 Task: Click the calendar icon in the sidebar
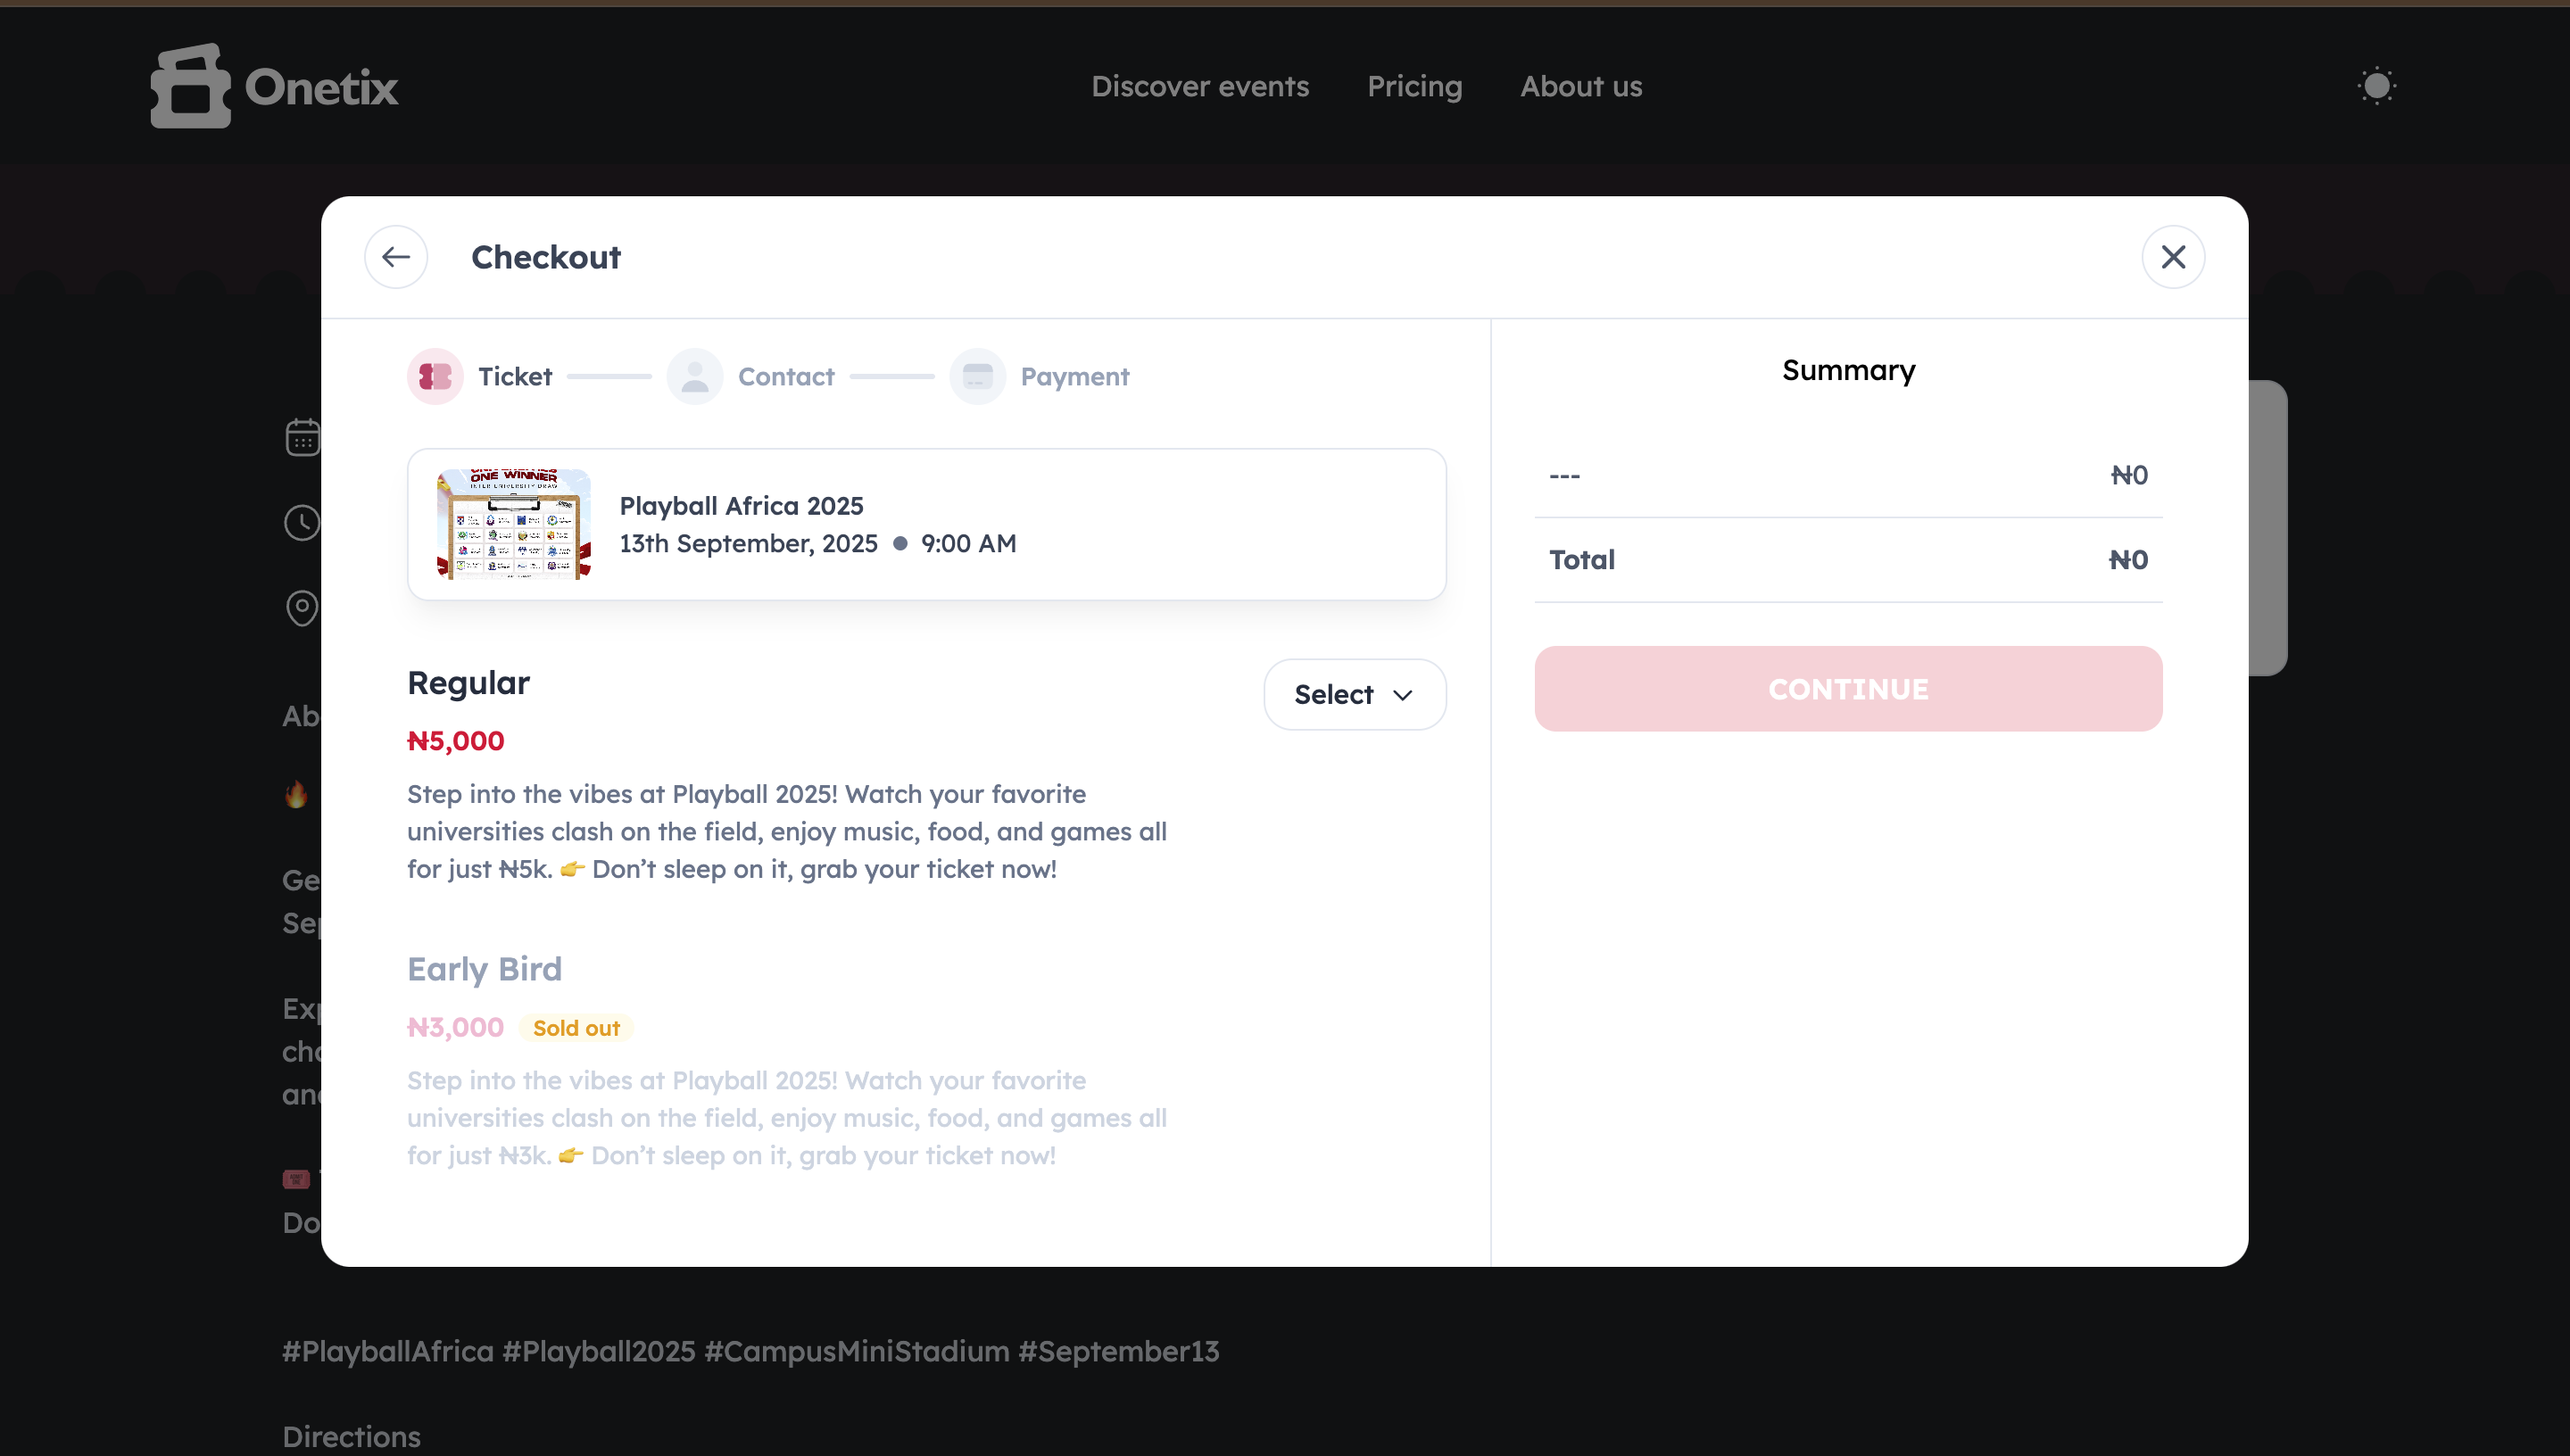coord(303,437)
